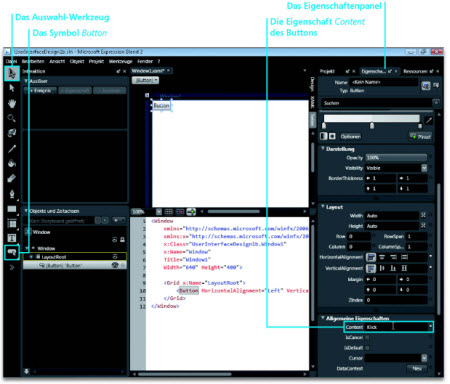Show the Events view icon
This screenshot has width=450, height=384.
(x=436, y=86)
